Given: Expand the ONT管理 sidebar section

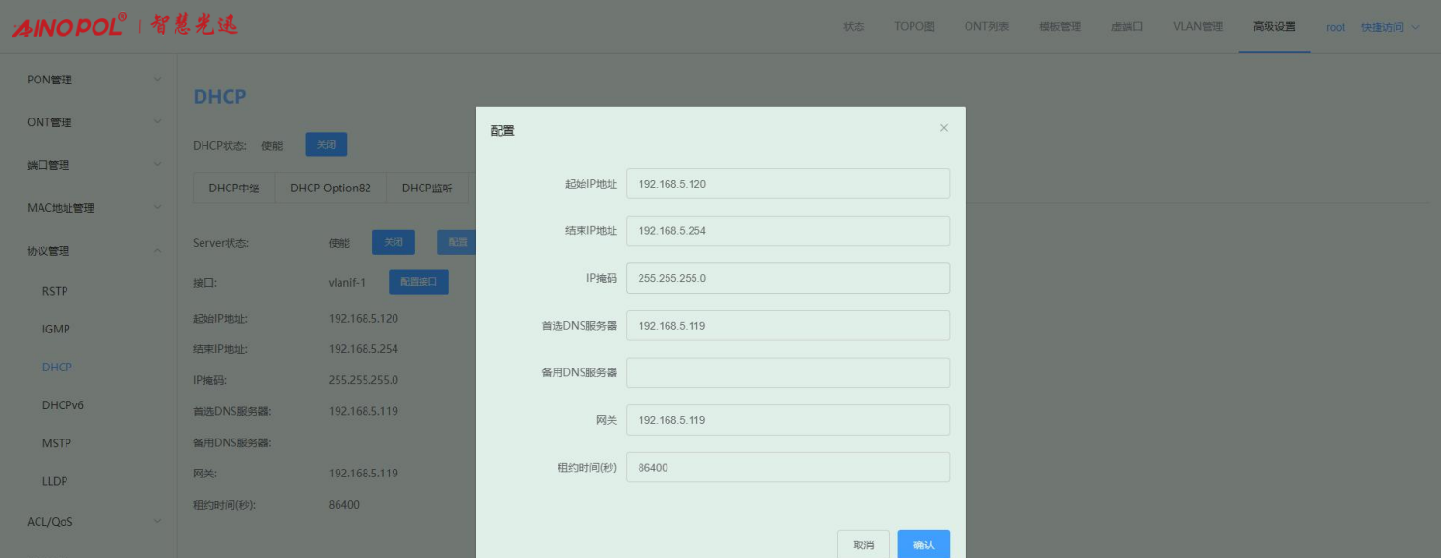Looking at the screenshot, I should point(92,122).
